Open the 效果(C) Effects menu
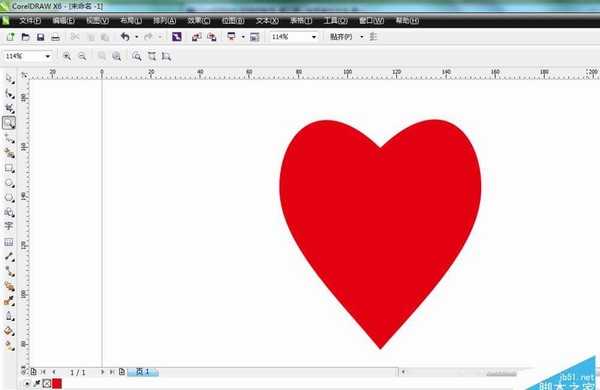Viewport: 600px width, 390px height. (199, 21)
